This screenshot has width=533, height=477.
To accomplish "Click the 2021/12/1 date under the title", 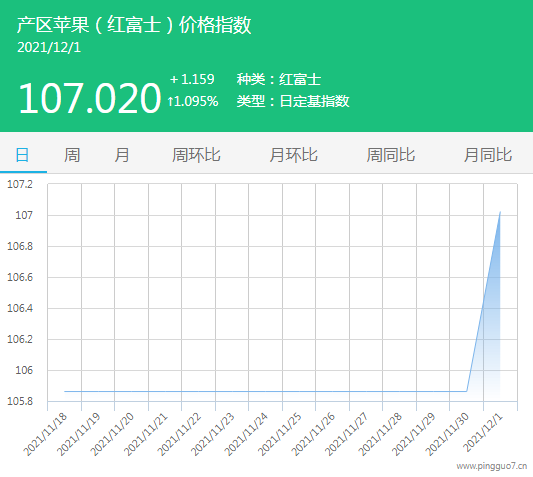I will click(49, 47).
